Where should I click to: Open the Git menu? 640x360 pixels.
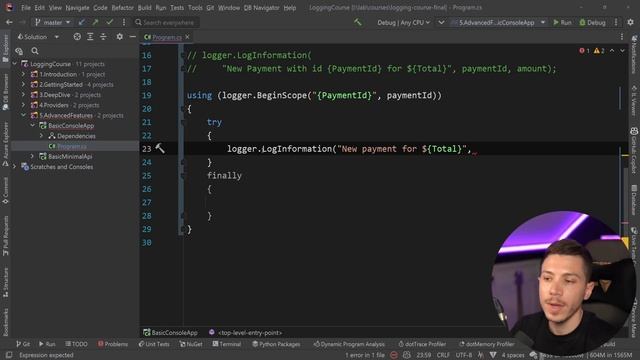[210, 8]
